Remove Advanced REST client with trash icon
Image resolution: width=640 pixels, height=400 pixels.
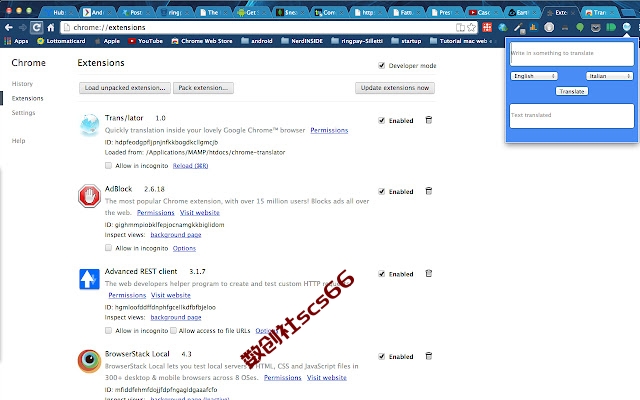429,273
